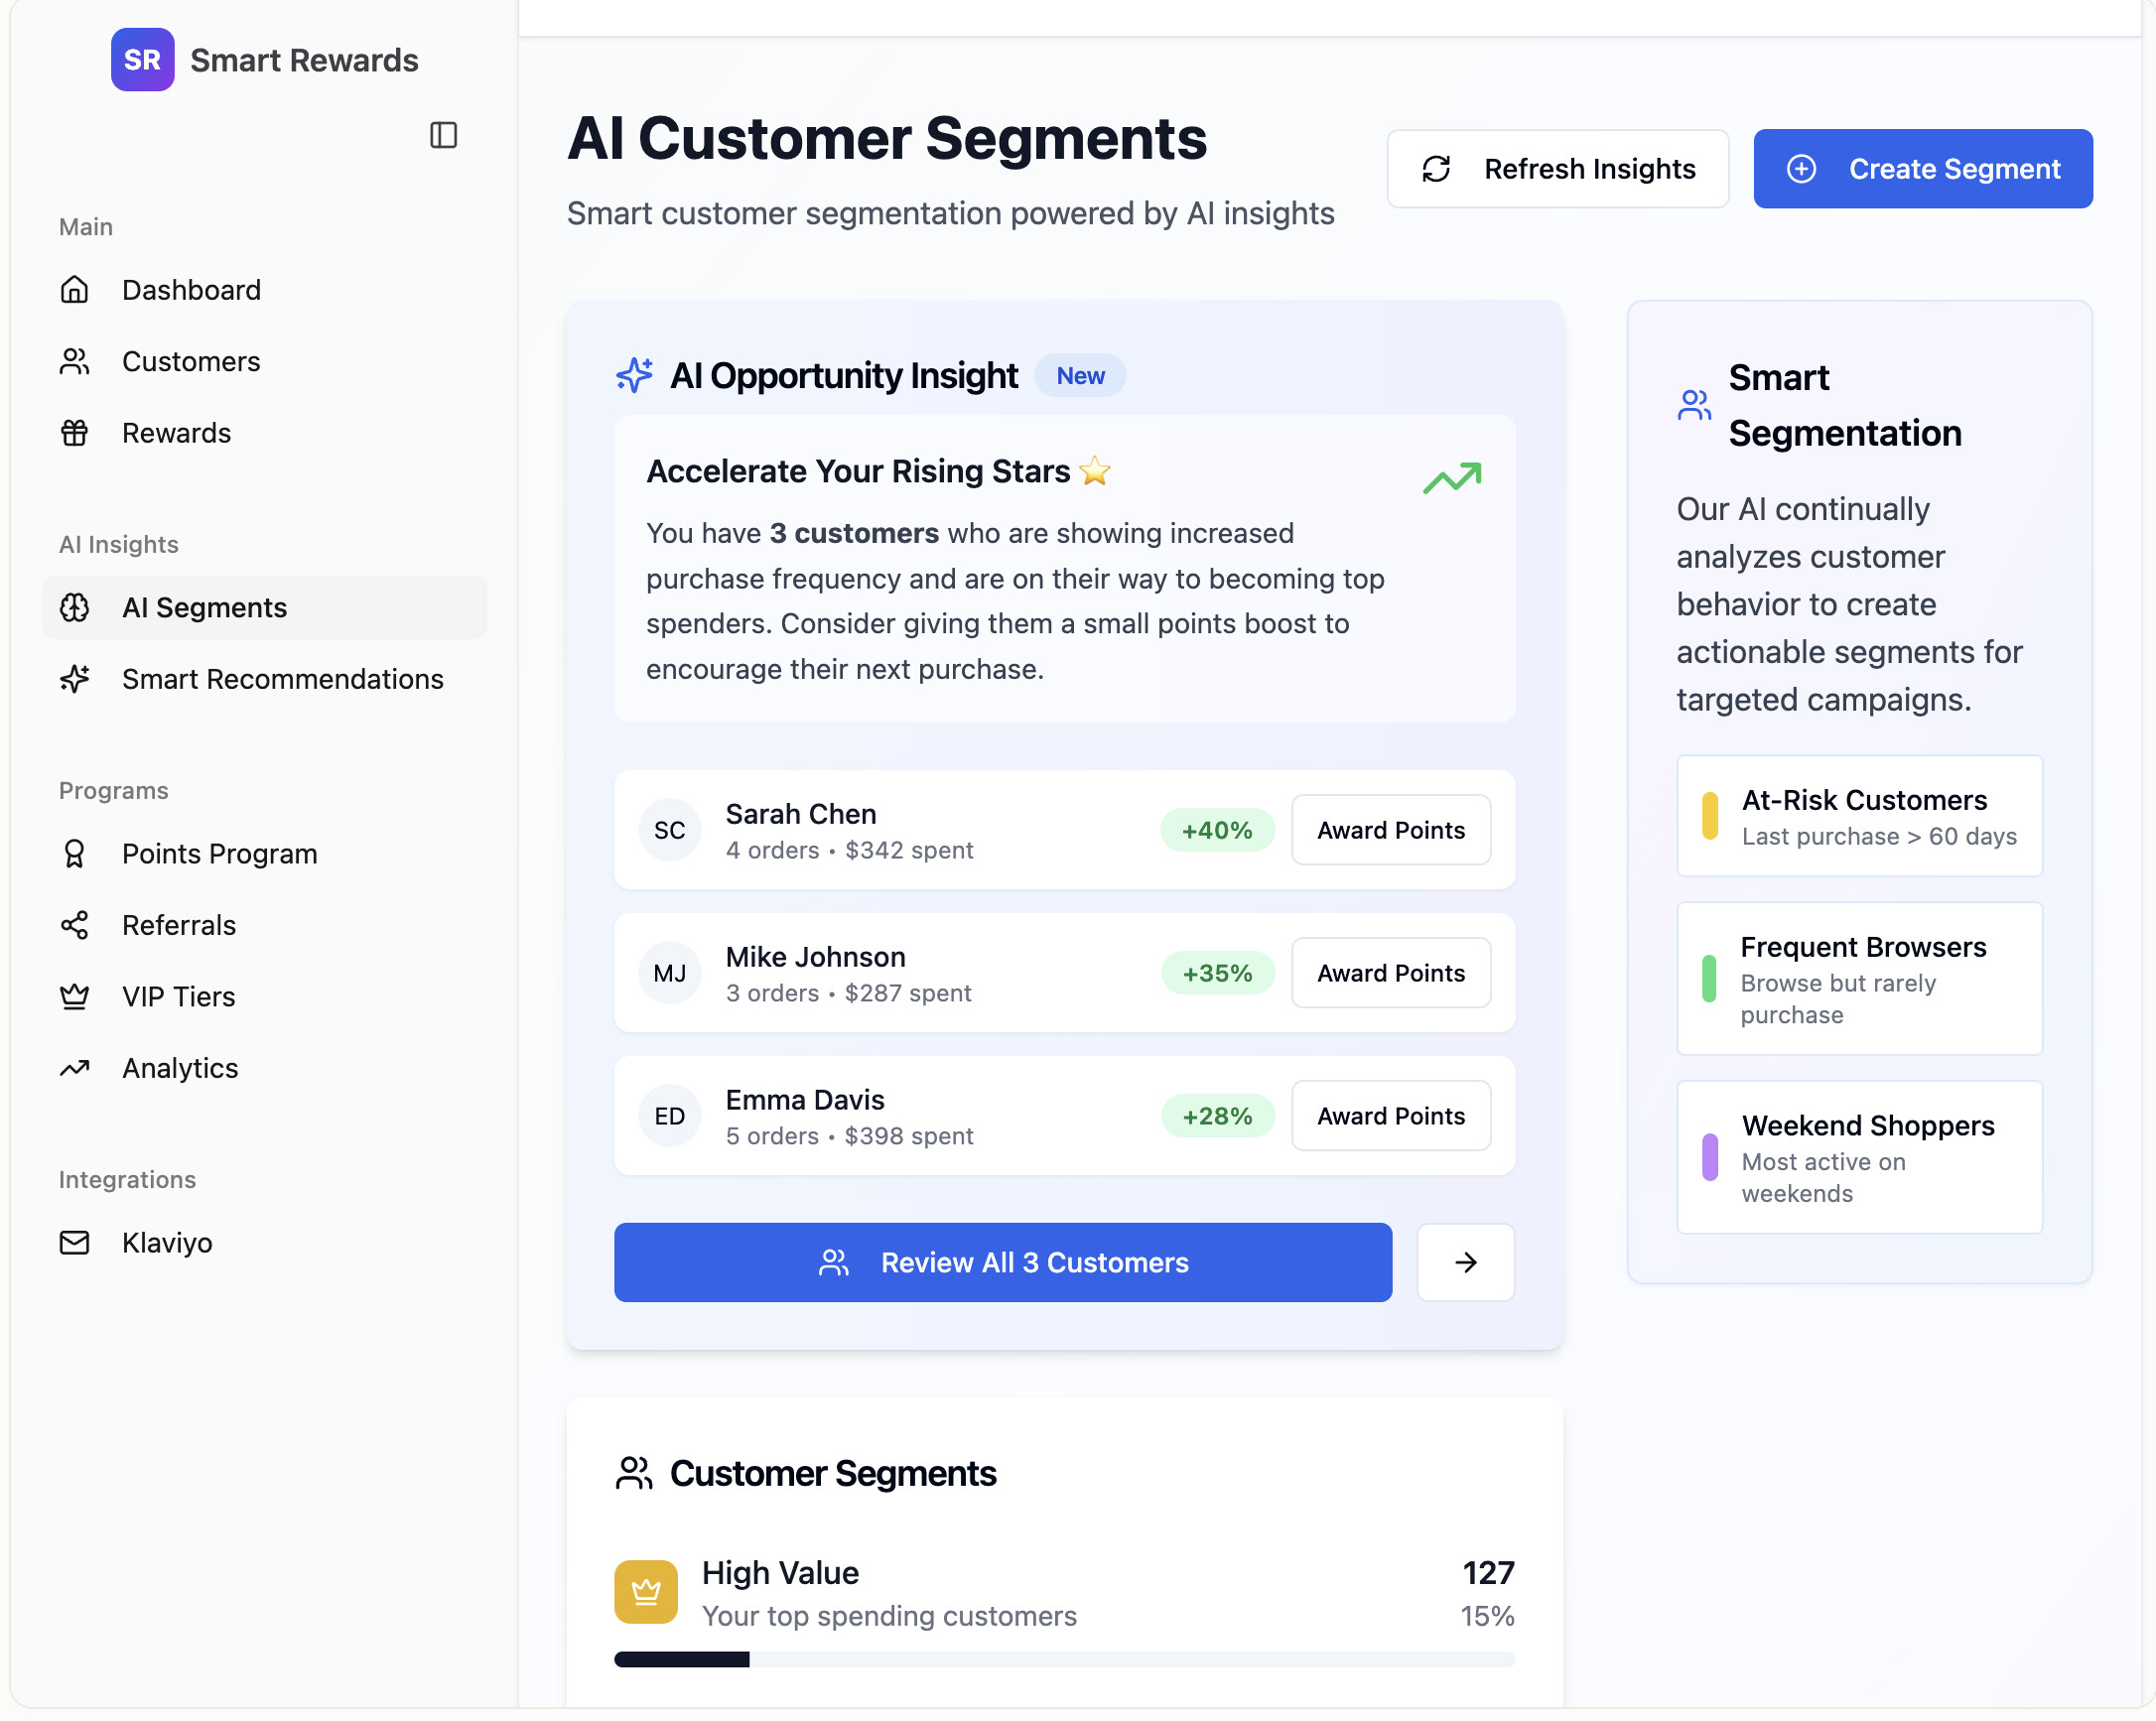
Task: Click the AI Segments brain icon
Action: click(75, 608)
